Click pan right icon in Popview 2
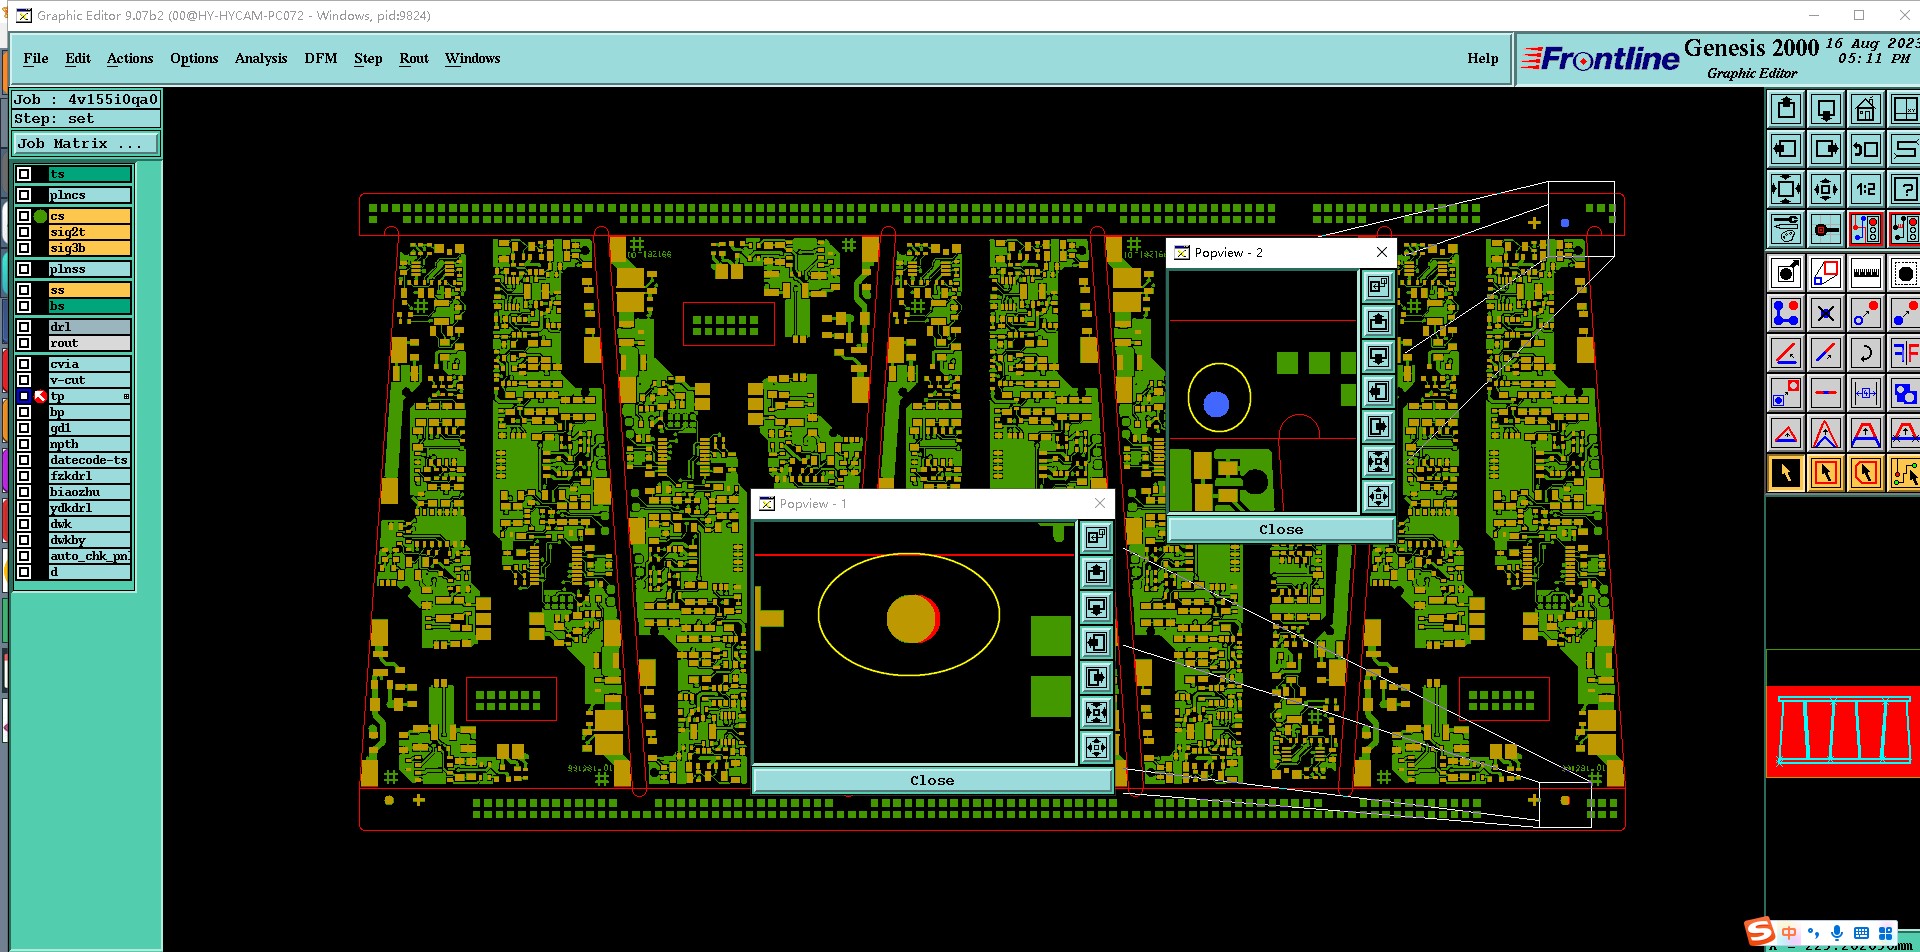 pyautogui.click(x=1378, y=427)
